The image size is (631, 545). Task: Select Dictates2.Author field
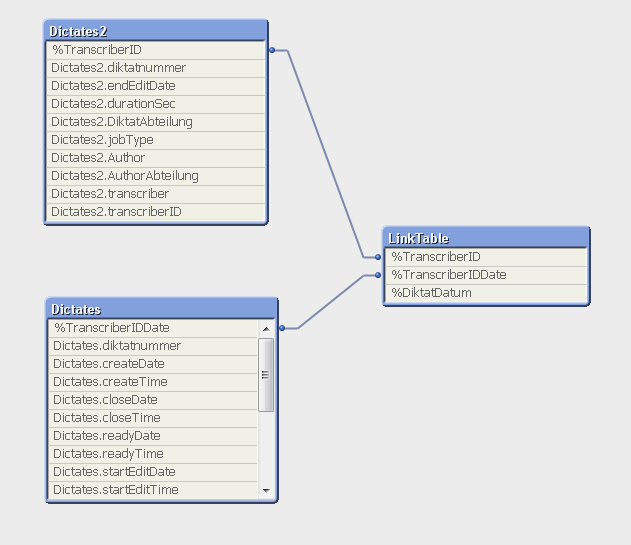pos(156,158)
